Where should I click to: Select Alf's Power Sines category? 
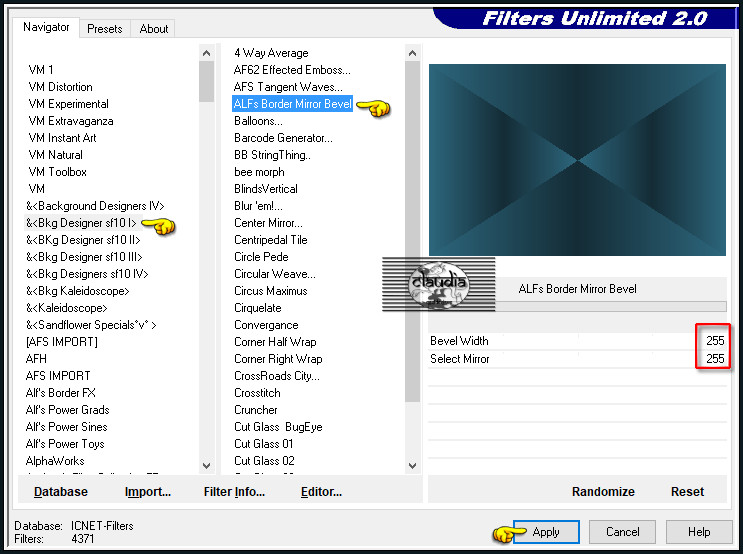click(x=66, y=427)
